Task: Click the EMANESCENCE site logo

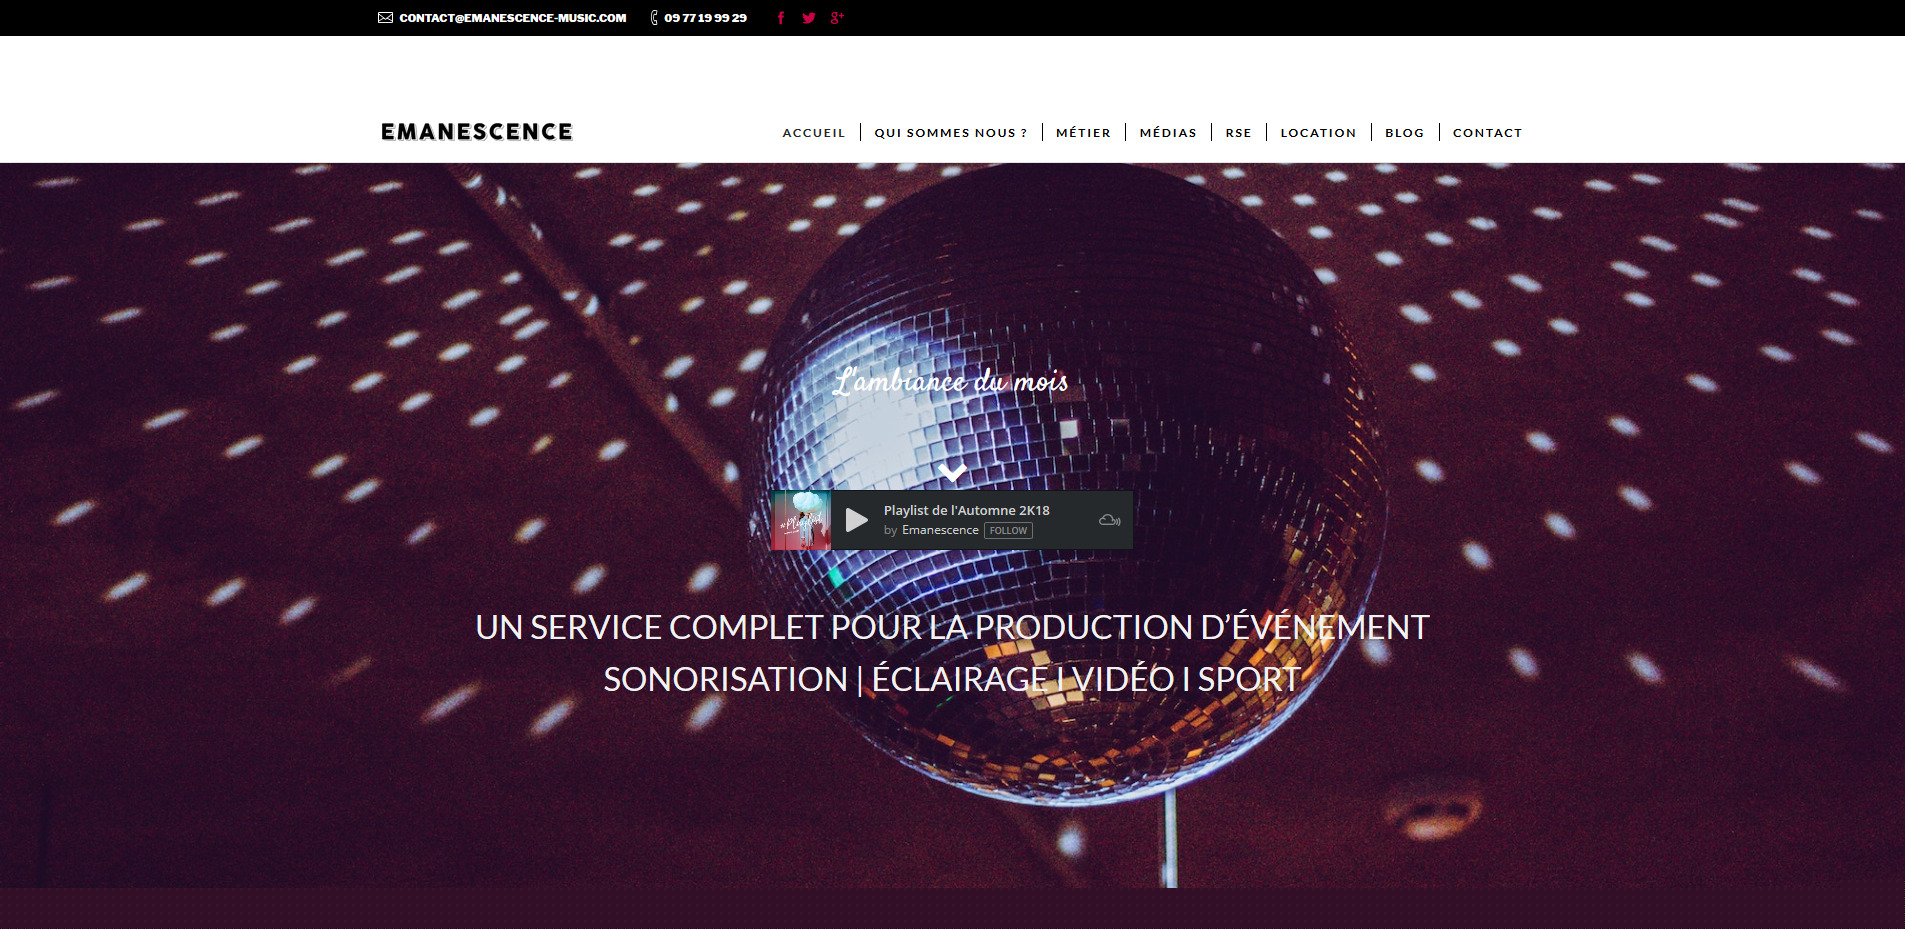Action: 477,132
